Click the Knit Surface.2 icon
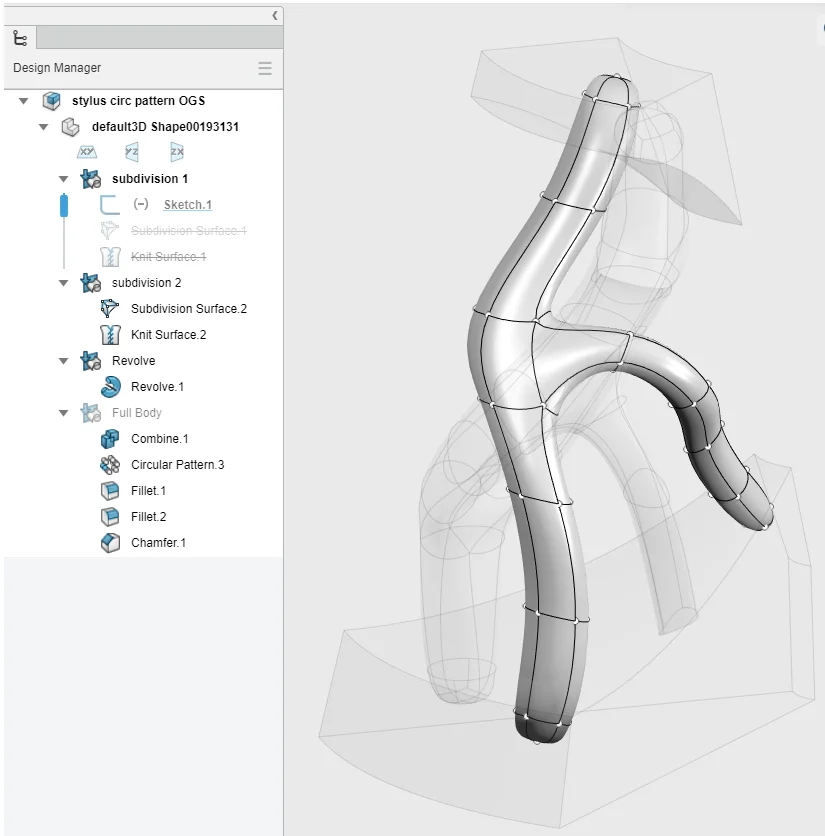This screenshot has width=825, height=836. point(110,335)
